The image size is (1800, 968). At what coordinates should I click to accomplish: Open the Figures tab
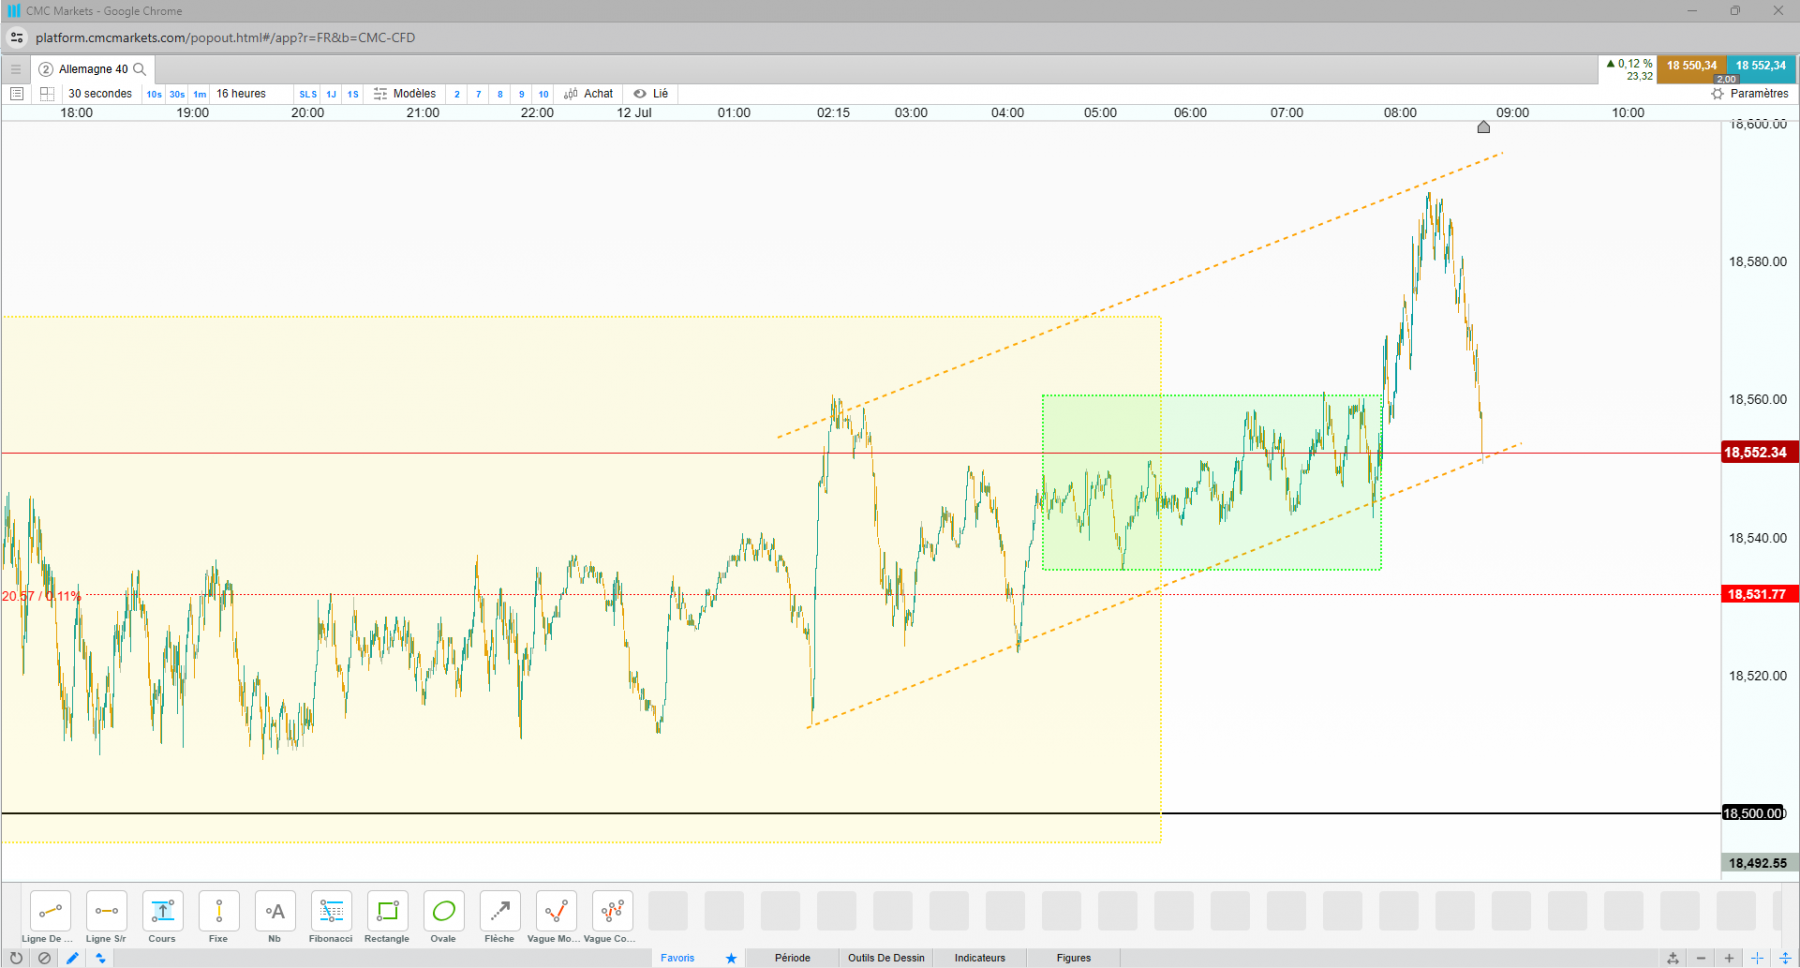pos(1074,958)
